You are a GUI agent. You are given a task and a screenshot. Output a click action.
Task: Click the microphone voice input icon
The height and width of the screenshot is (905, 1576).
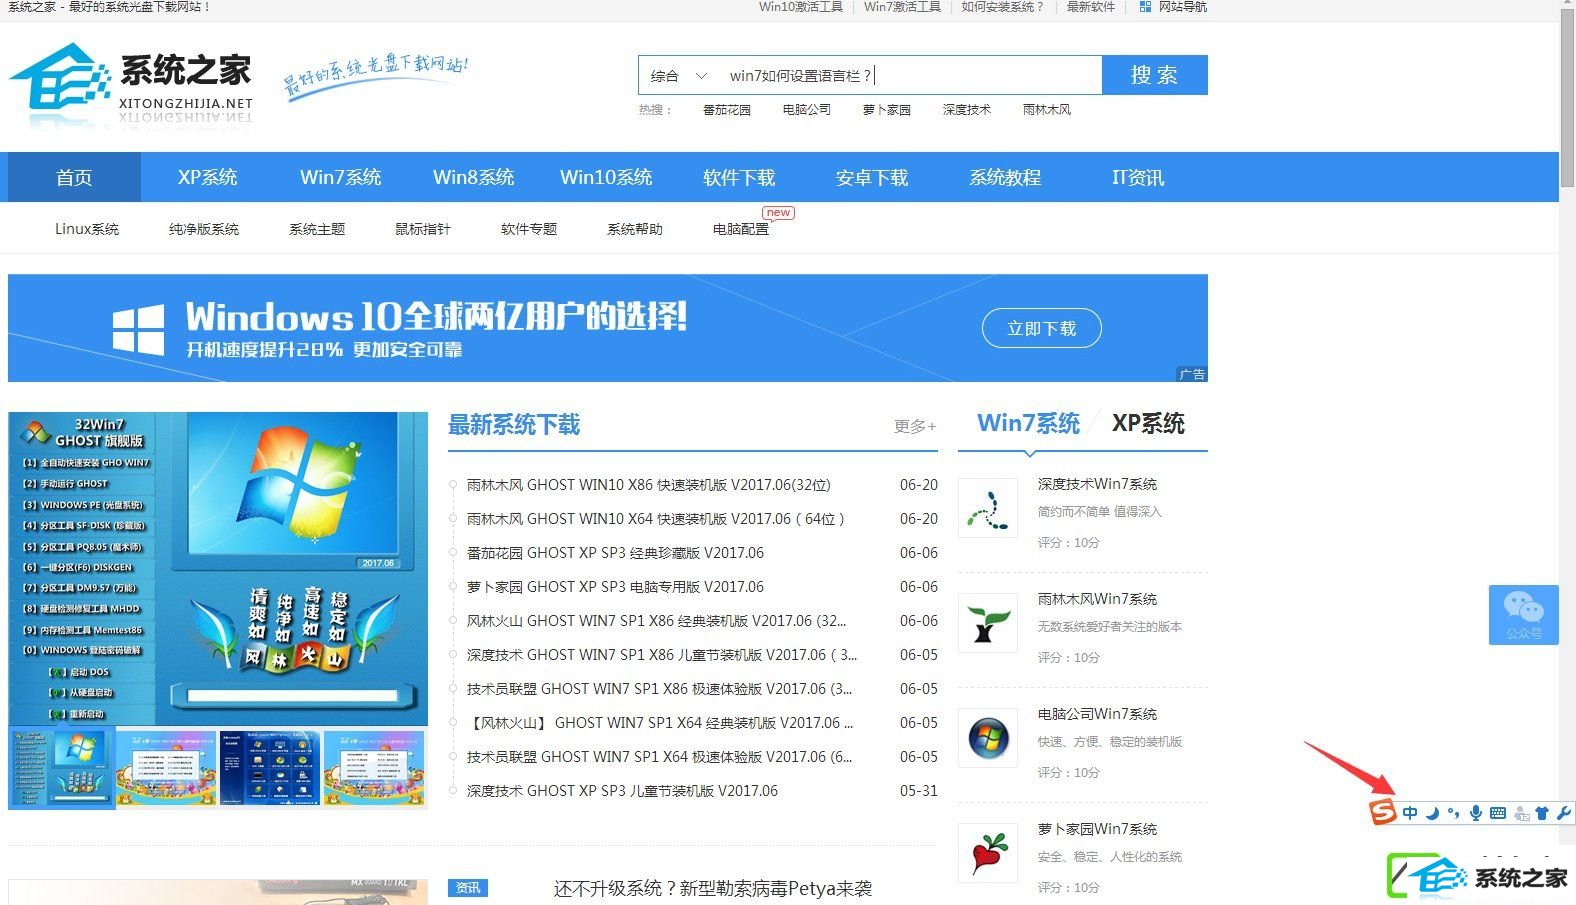tap(1476, 813)
